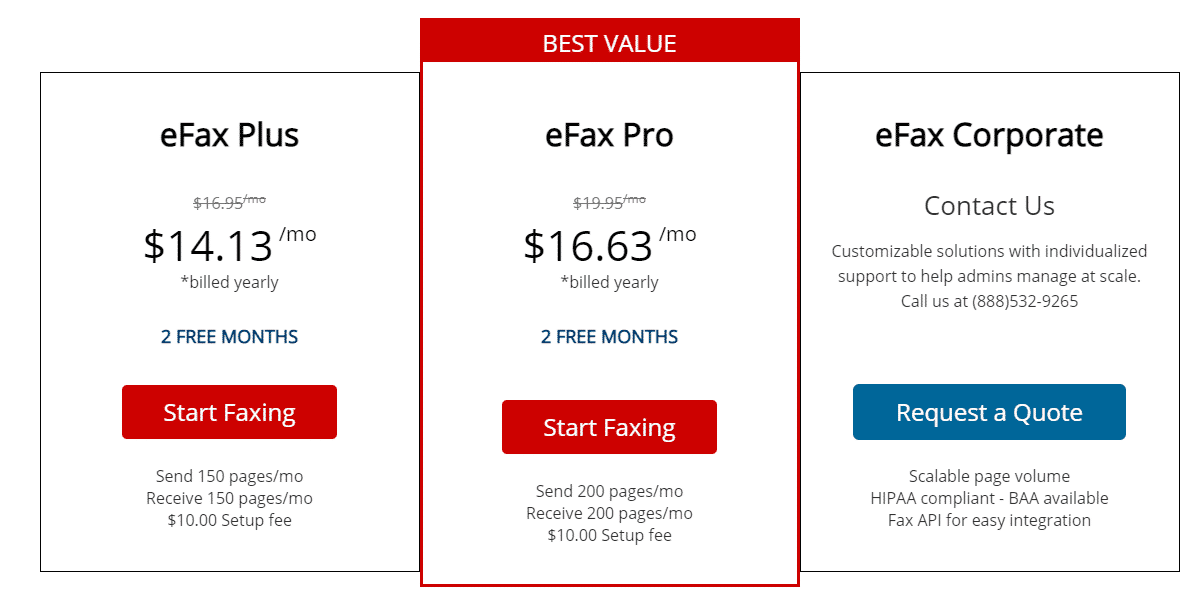Click the $14.13 monthly price

click(209, 246)
